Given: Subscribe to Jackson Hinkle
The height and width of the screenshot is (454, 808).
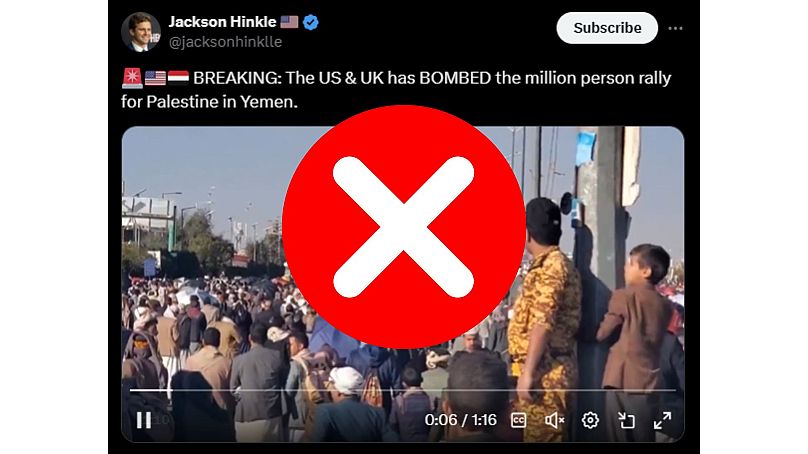Looking at the screenshot, I should coord(607,28).
